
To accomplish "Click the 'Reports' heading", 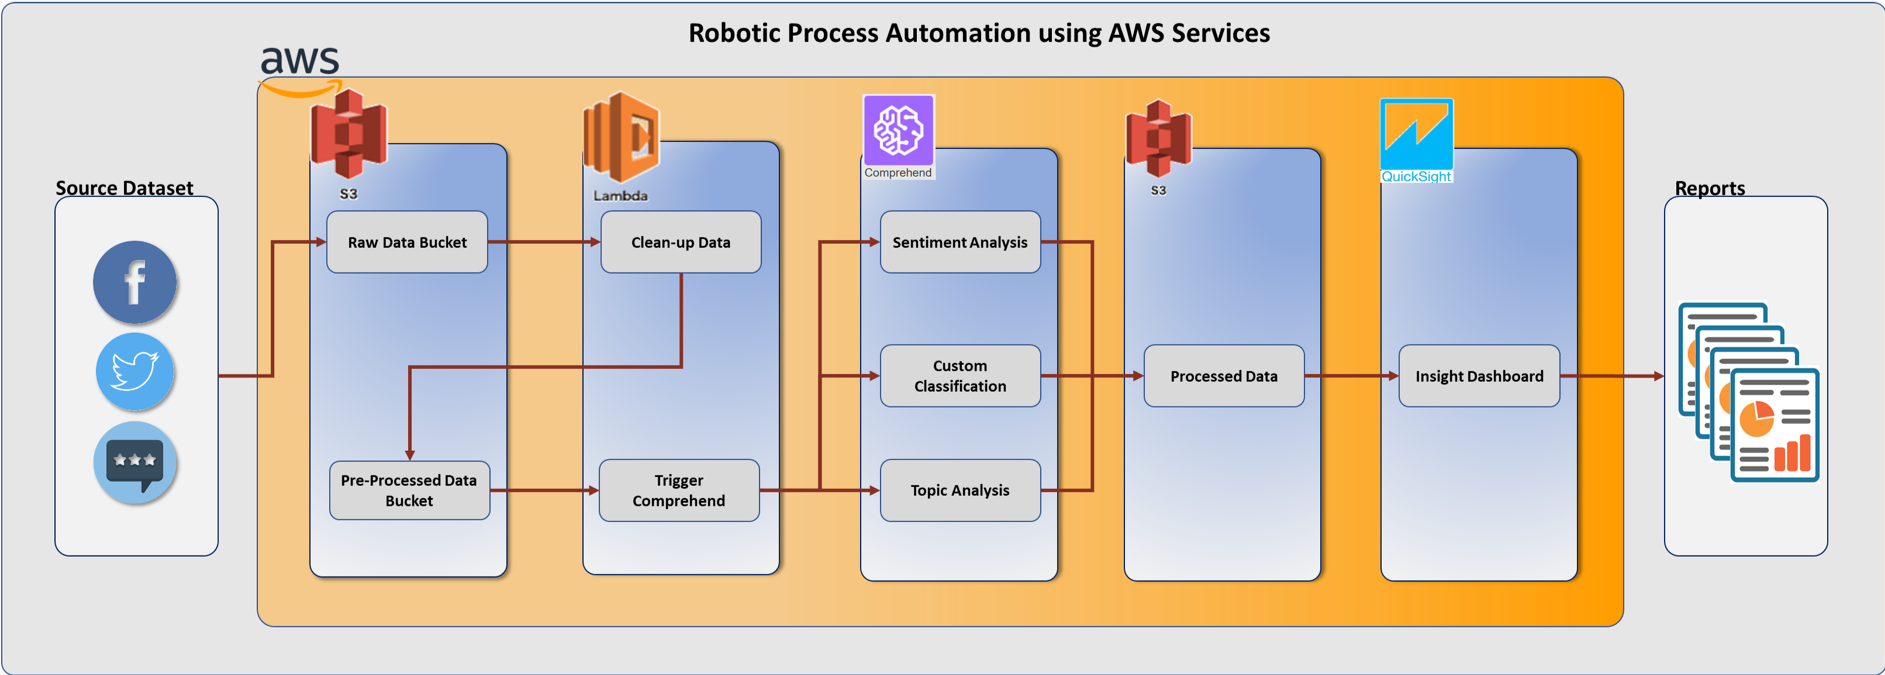I will click(1710, 188).
